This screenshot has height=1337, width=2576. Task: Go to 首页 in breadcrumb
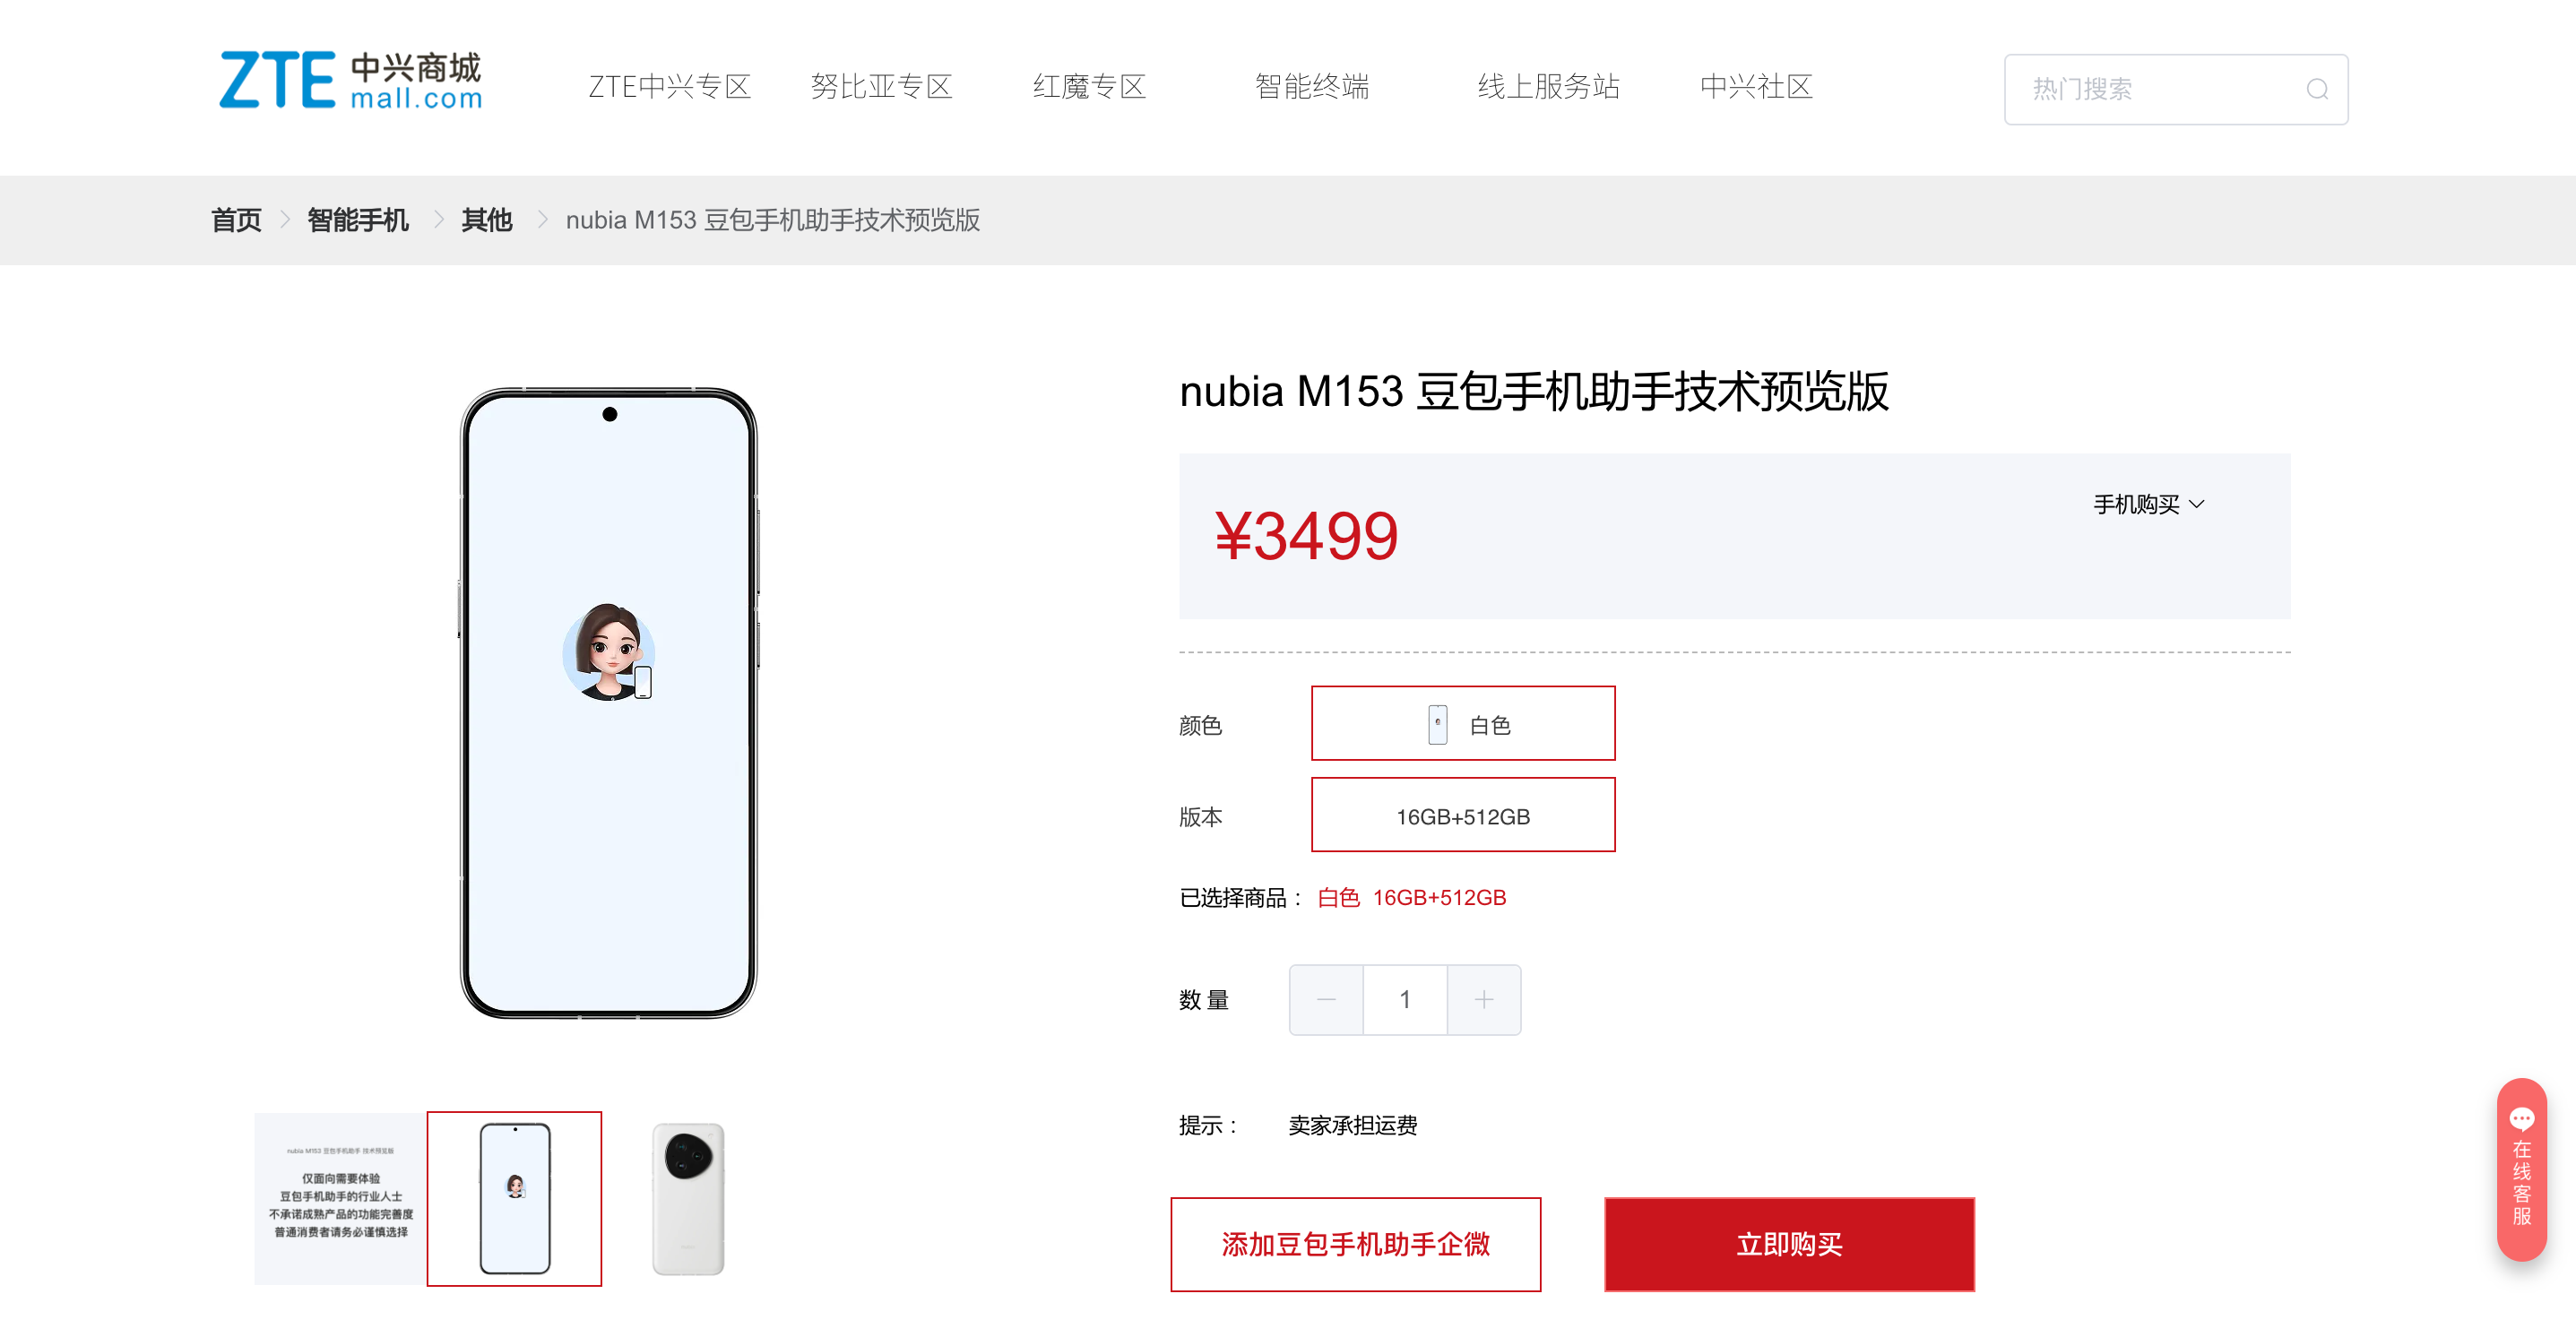coord(236,220)
